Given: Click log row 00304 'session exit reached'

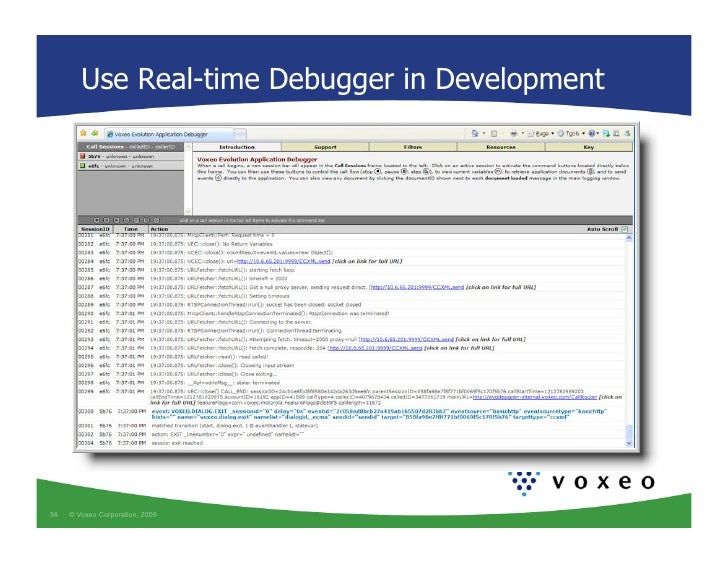Looking at the screenshot, I should (x=351, y=443).
